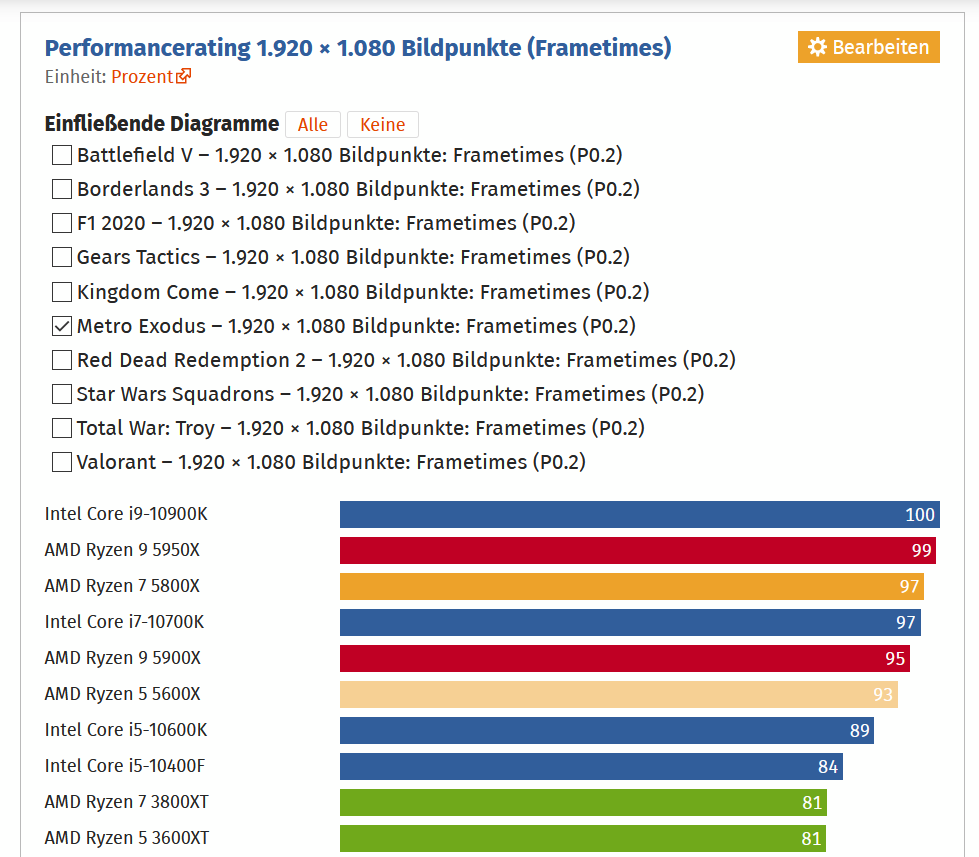This screenshot has height=857, width=979.
Task: Click the AMD Ryzen 9 5900X label
Action: coord(123,659)
